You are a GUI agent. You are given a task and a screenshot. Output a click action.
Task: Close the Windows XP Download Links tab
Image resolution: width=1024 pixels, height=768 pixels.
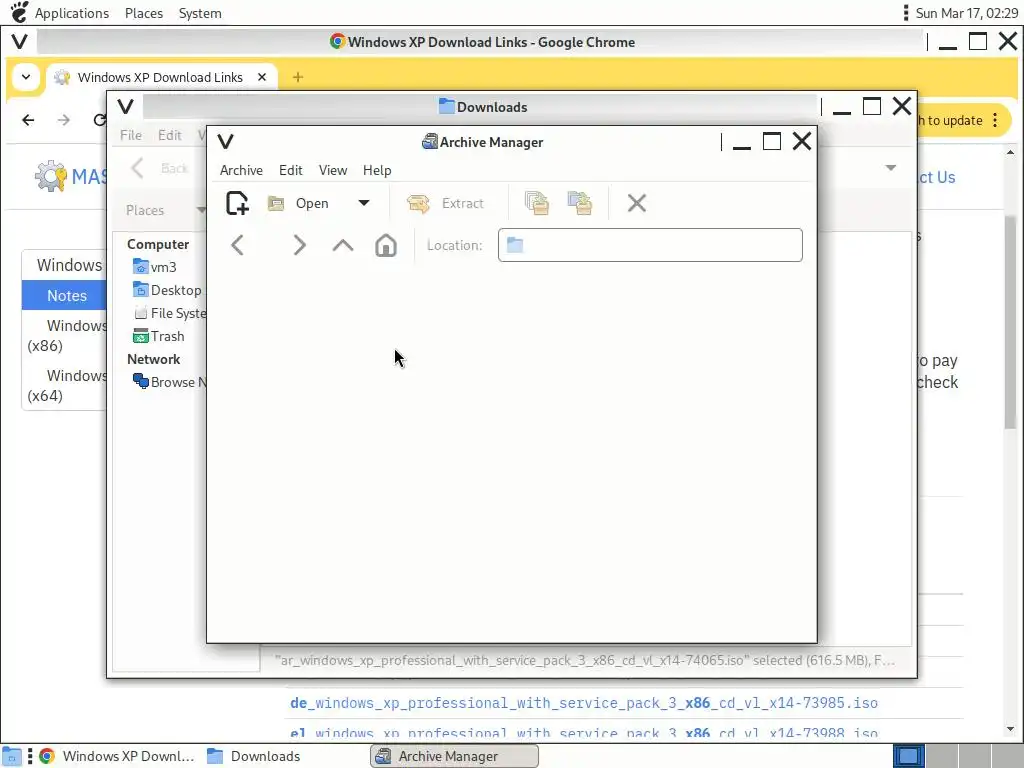tap(262, 77)
